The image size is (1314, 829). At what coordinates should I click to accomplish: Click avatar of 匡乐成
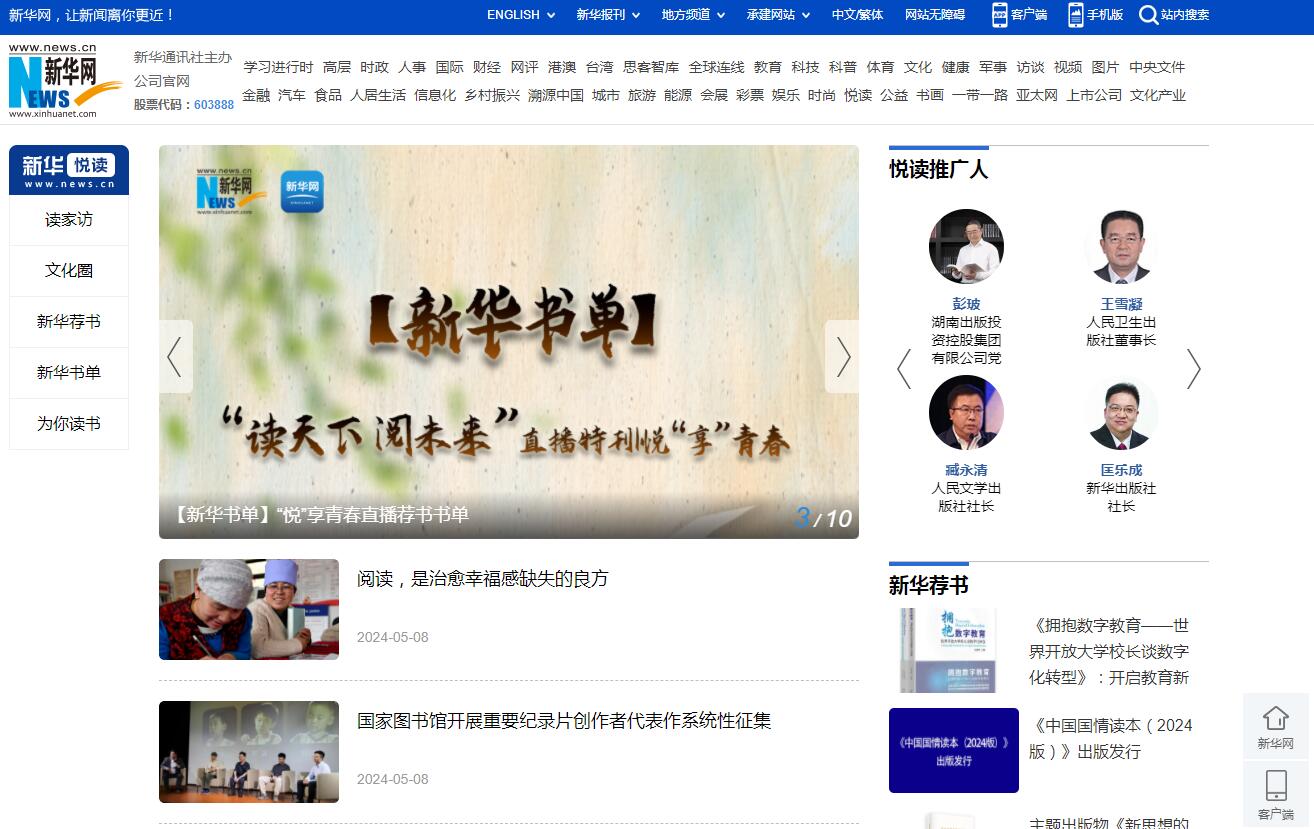pyautogui.click(x=1121, y=413)
